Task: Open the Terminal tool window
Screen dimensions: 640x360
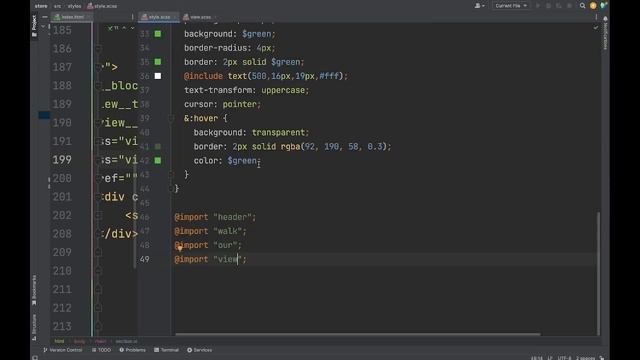Action: click(167, 350)
